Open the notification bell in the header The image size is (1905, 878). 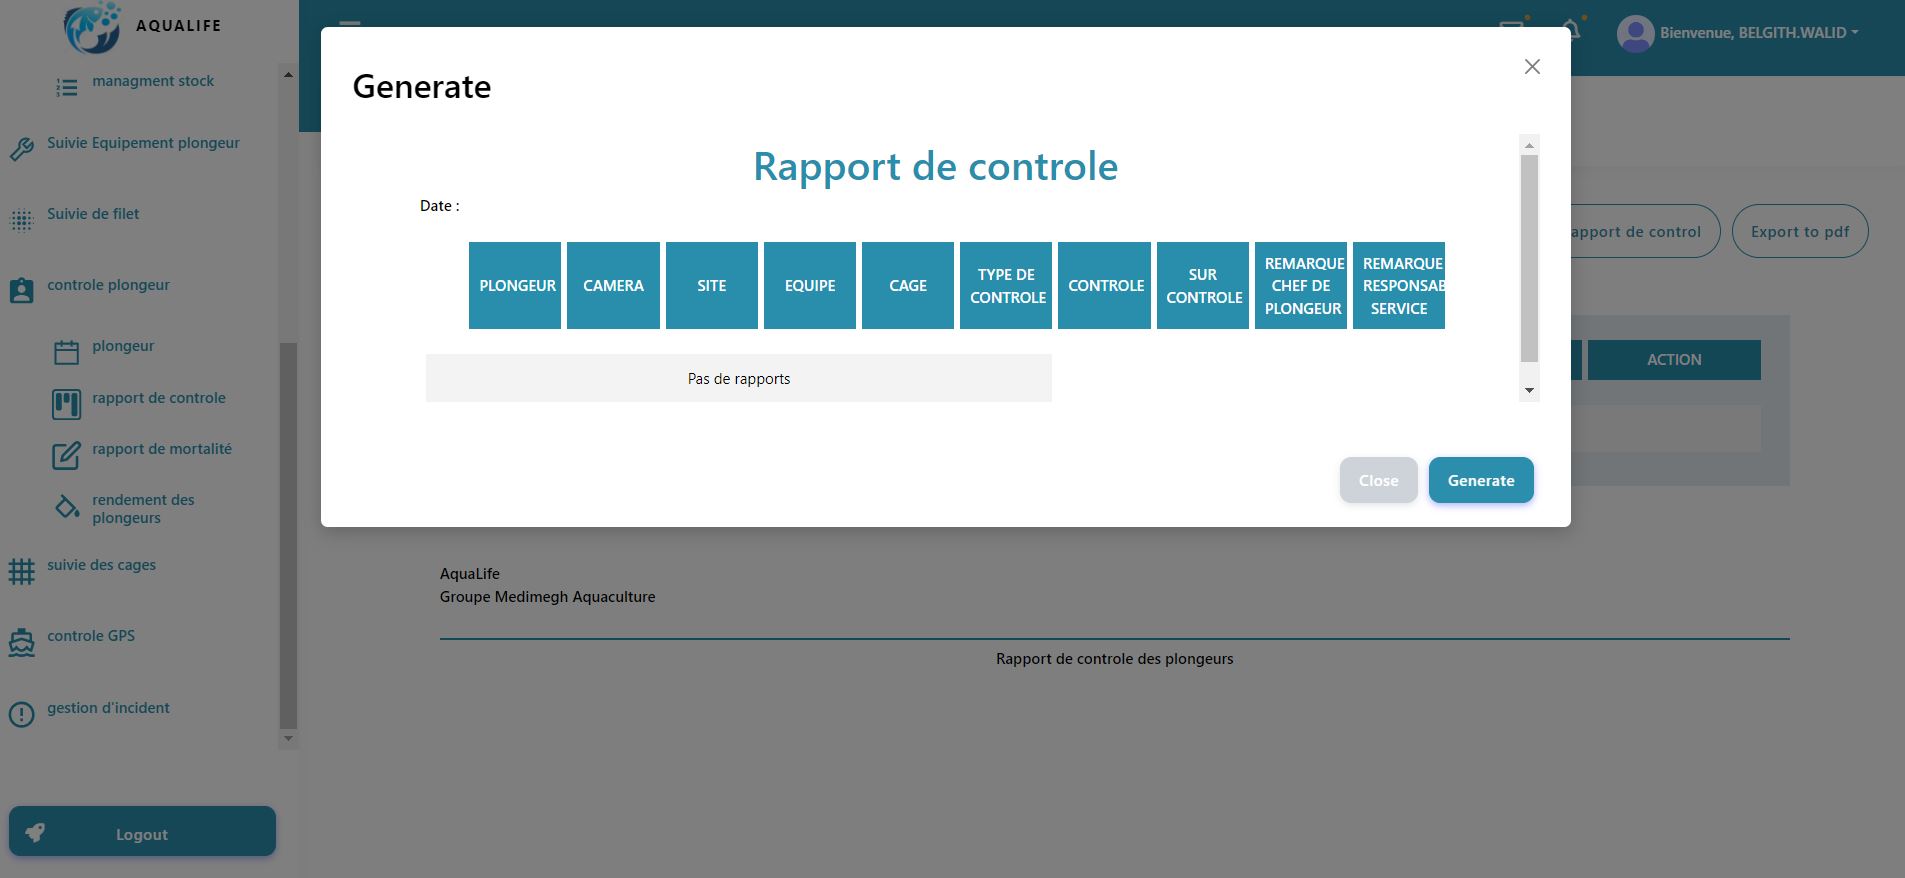click(x=1572, y=30)
